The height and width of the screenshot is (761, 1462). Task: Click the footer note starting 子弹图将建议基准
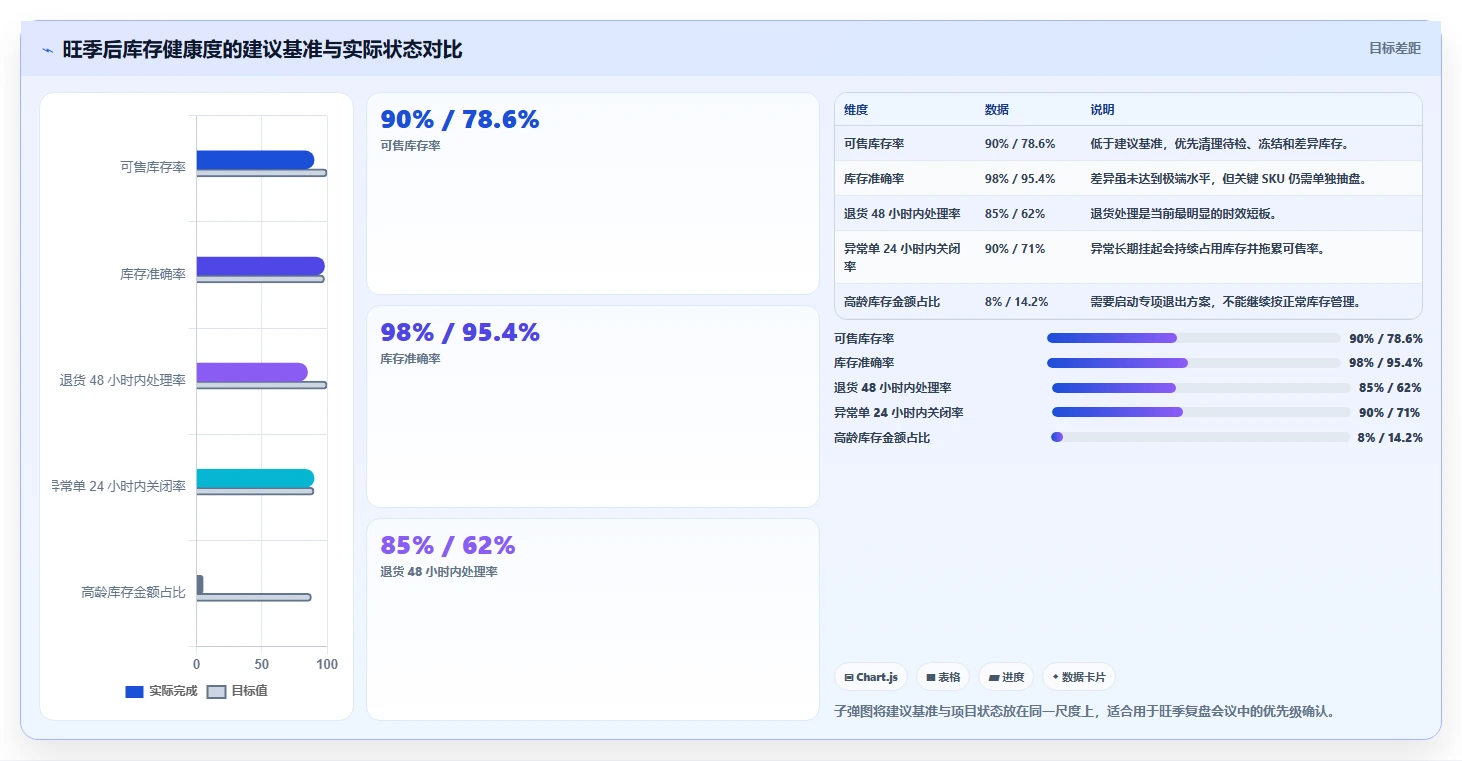pyautogui.click(x=1085, y=712)
